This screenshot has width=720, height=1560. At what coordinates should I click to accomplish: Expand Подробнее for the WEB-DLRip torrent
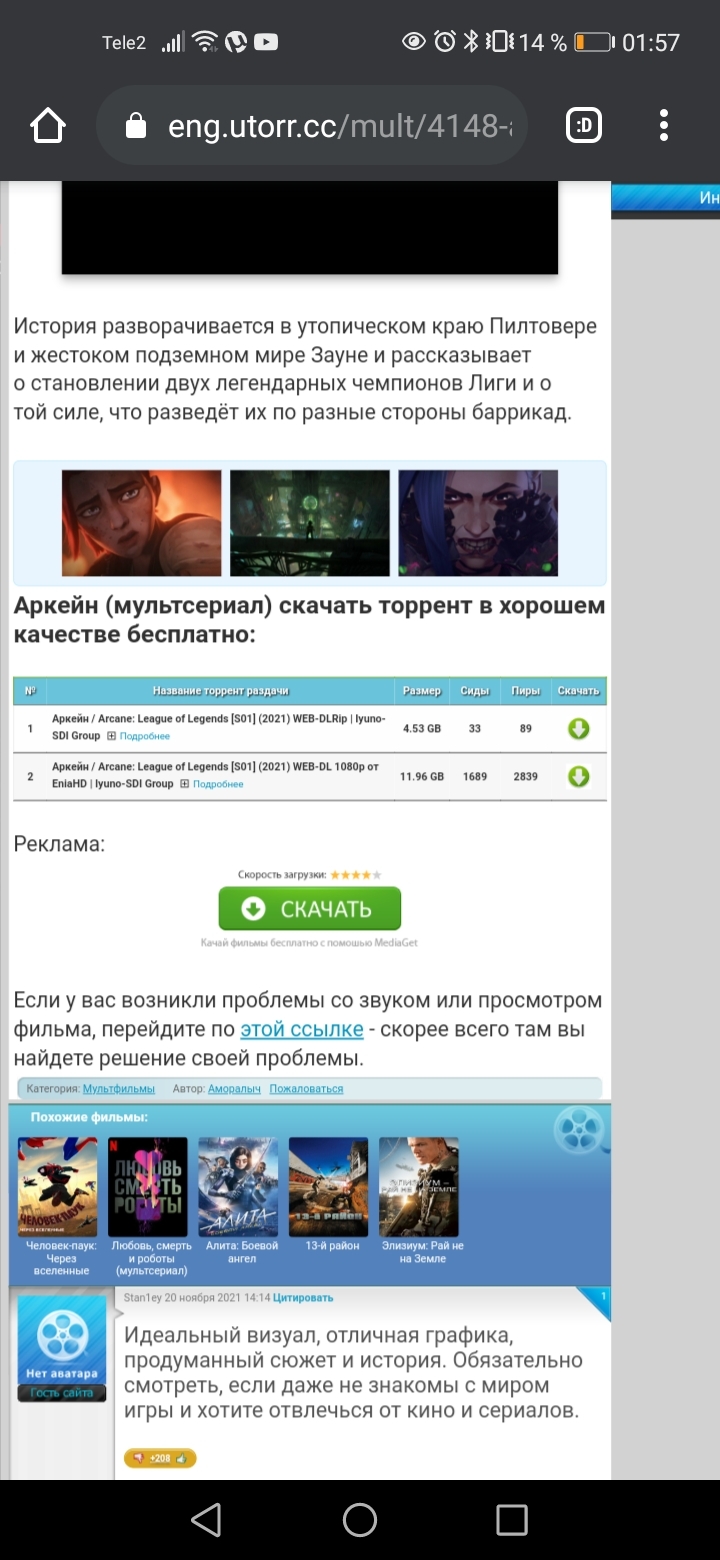[x=144, y=737]
